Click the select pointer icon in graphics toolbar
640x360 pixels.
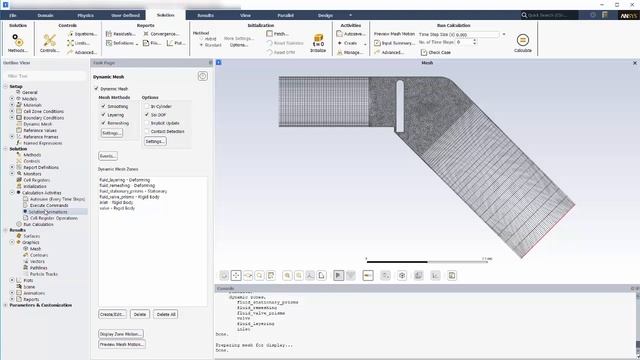click(x=338, y=276)
